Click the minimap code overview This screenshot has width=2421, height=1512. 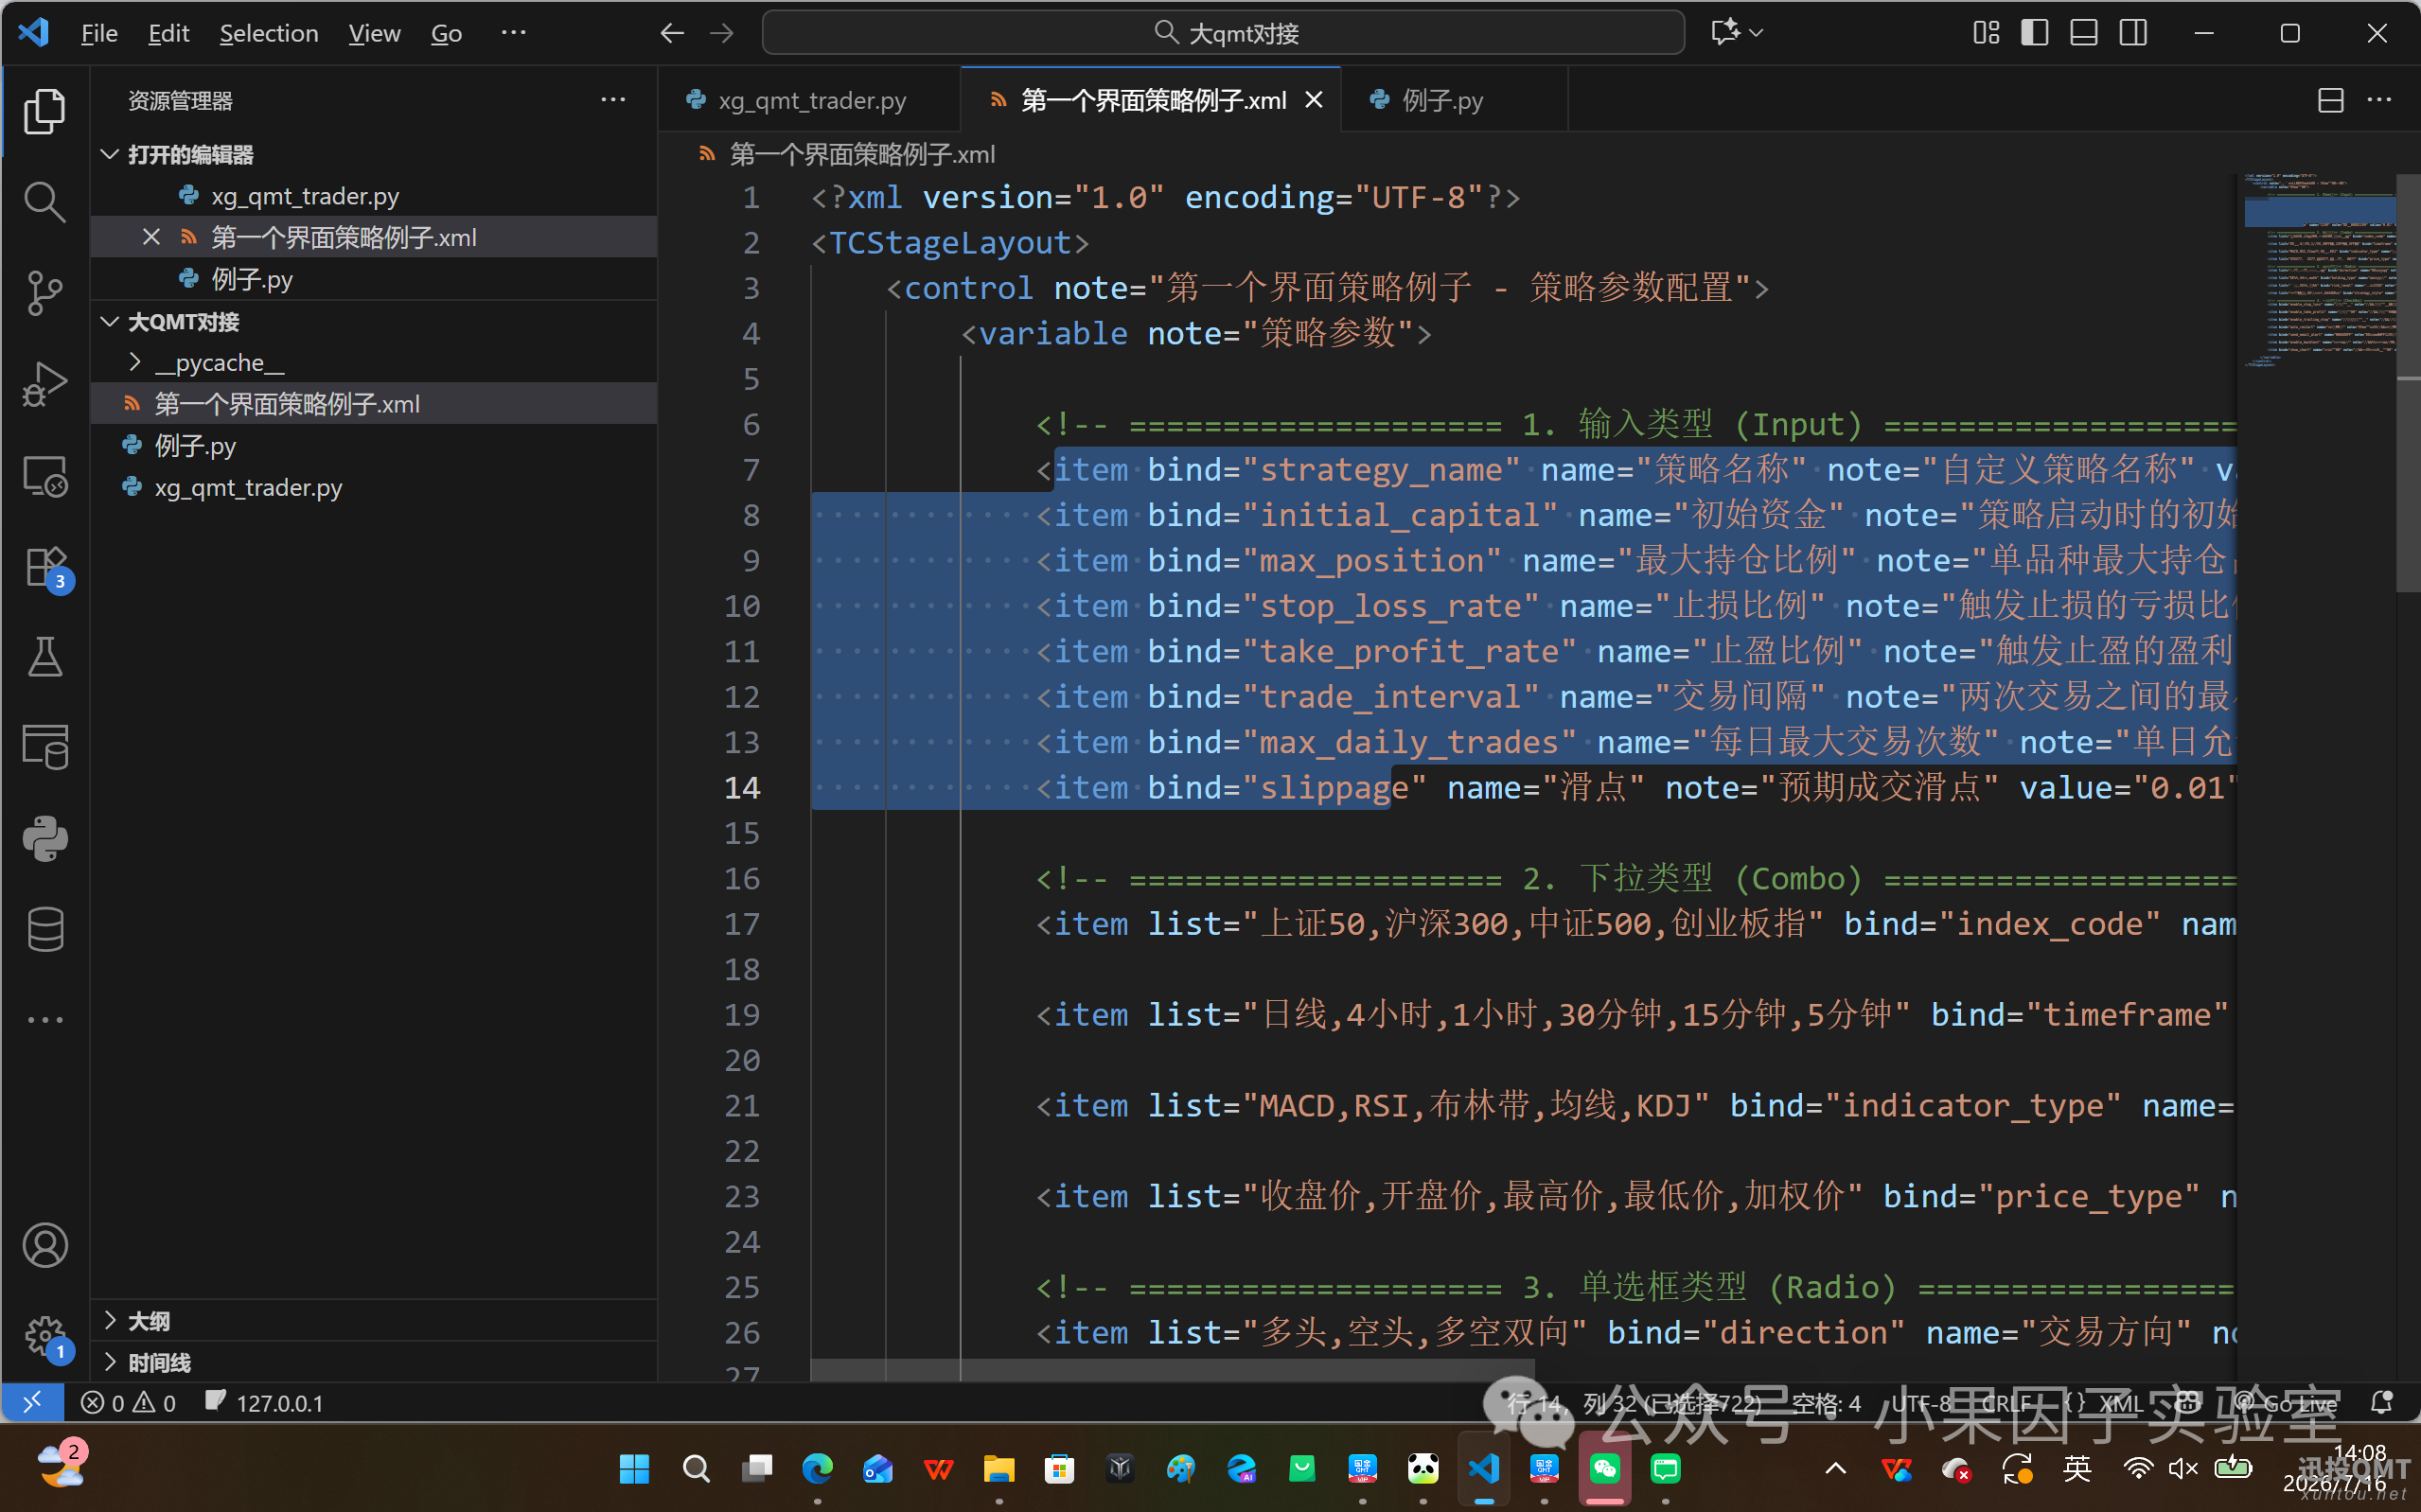[x=2318, y=270]
